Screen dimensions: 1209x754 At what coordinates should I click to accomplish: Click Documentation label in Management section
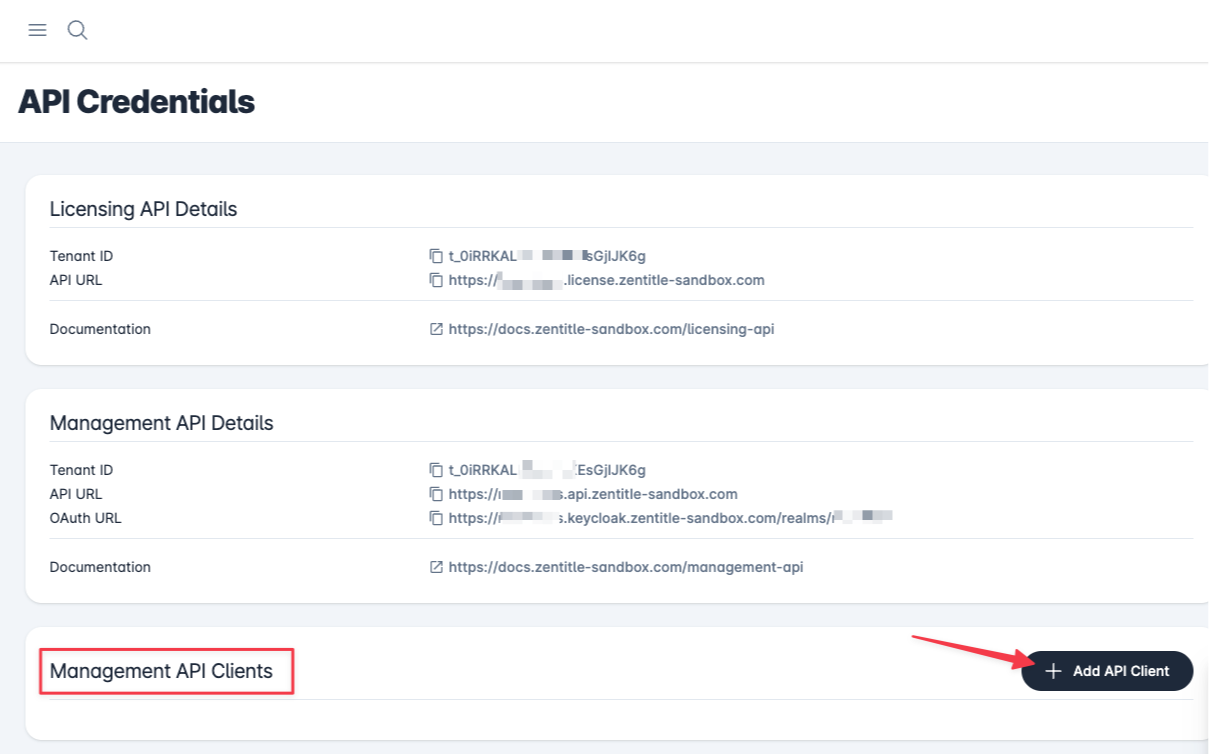tap(100, 567)
